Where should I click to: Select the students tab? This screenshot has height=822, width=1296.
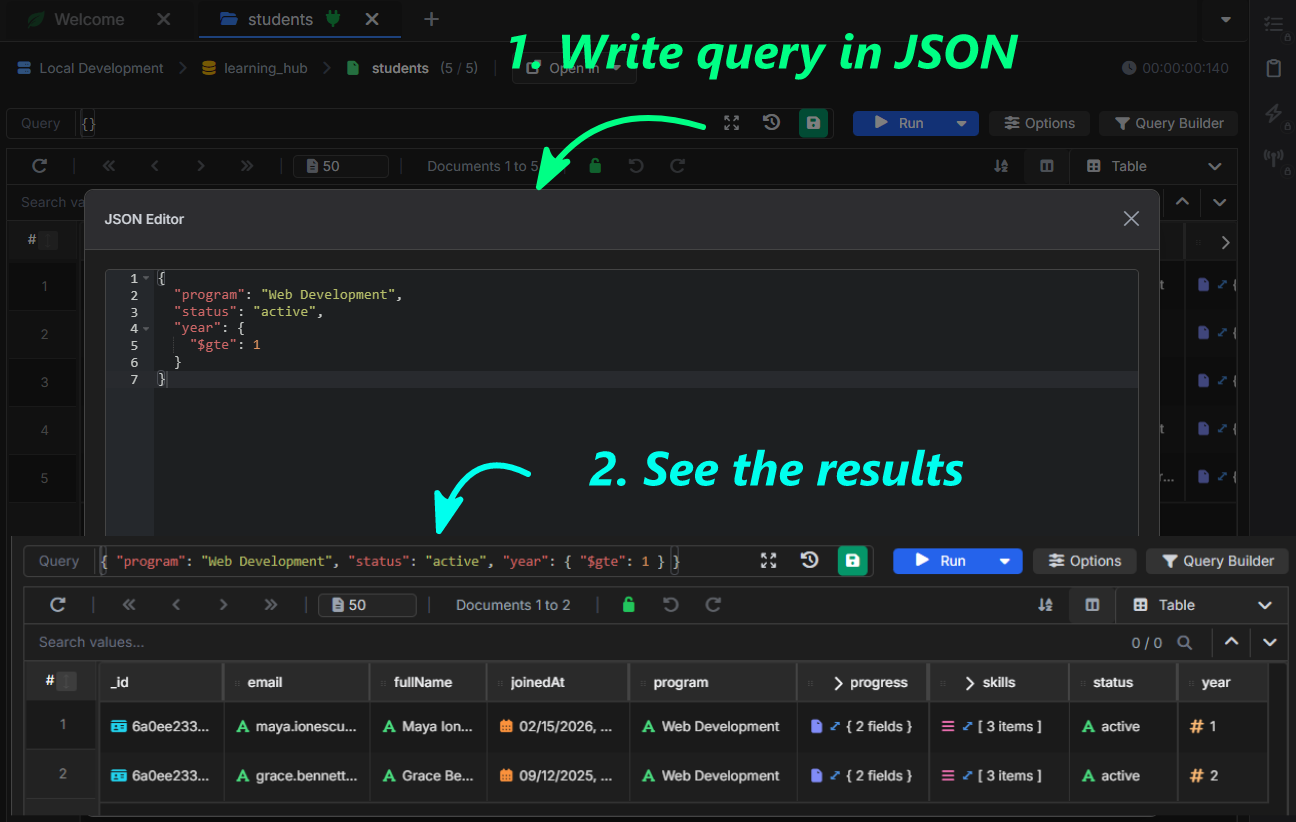280,19
